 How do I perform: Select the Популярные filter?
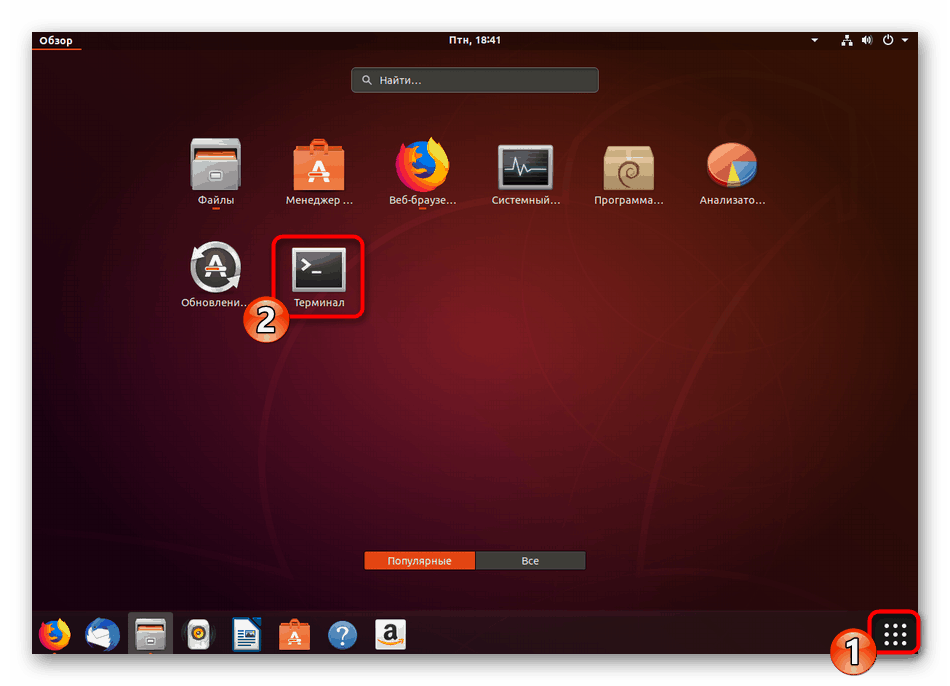click(x=419, y=560)
